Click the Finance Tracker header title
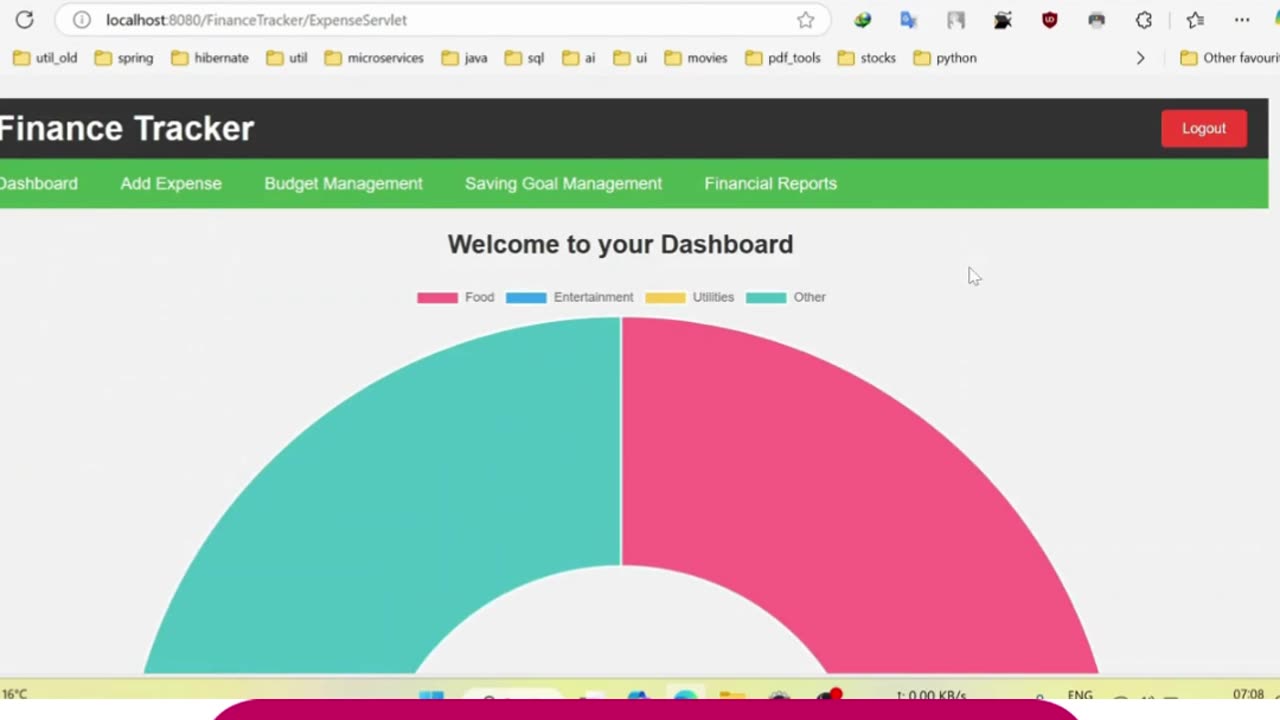This screenshot has width=1280, height=720. point(127,128)
